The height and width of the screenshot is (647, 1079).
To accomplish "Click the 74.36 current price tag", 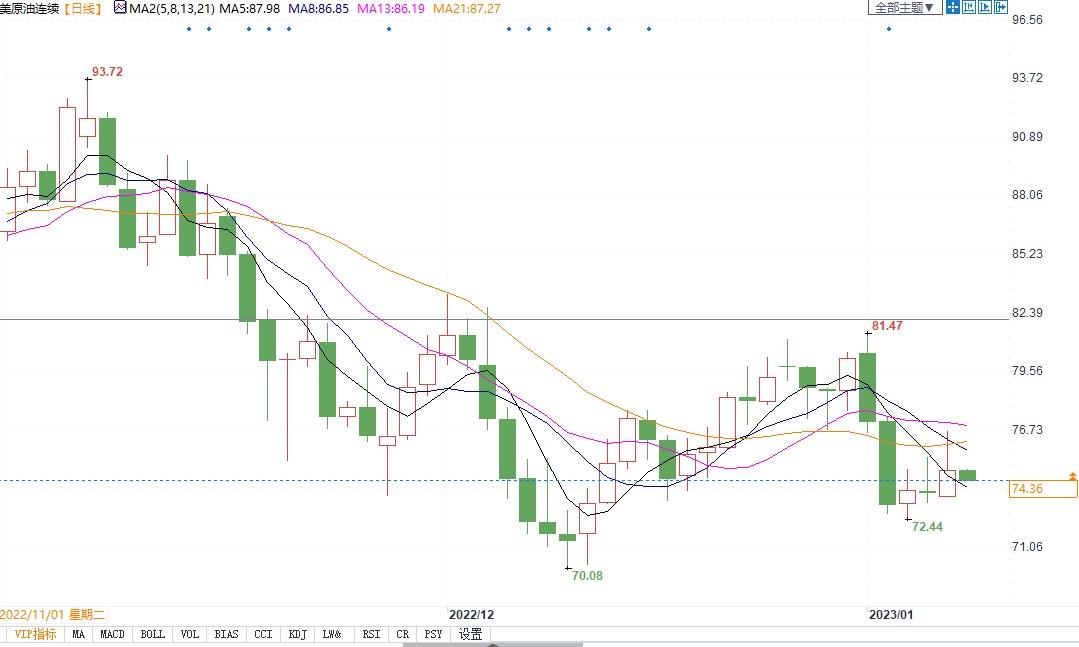I will [1043, 489].
